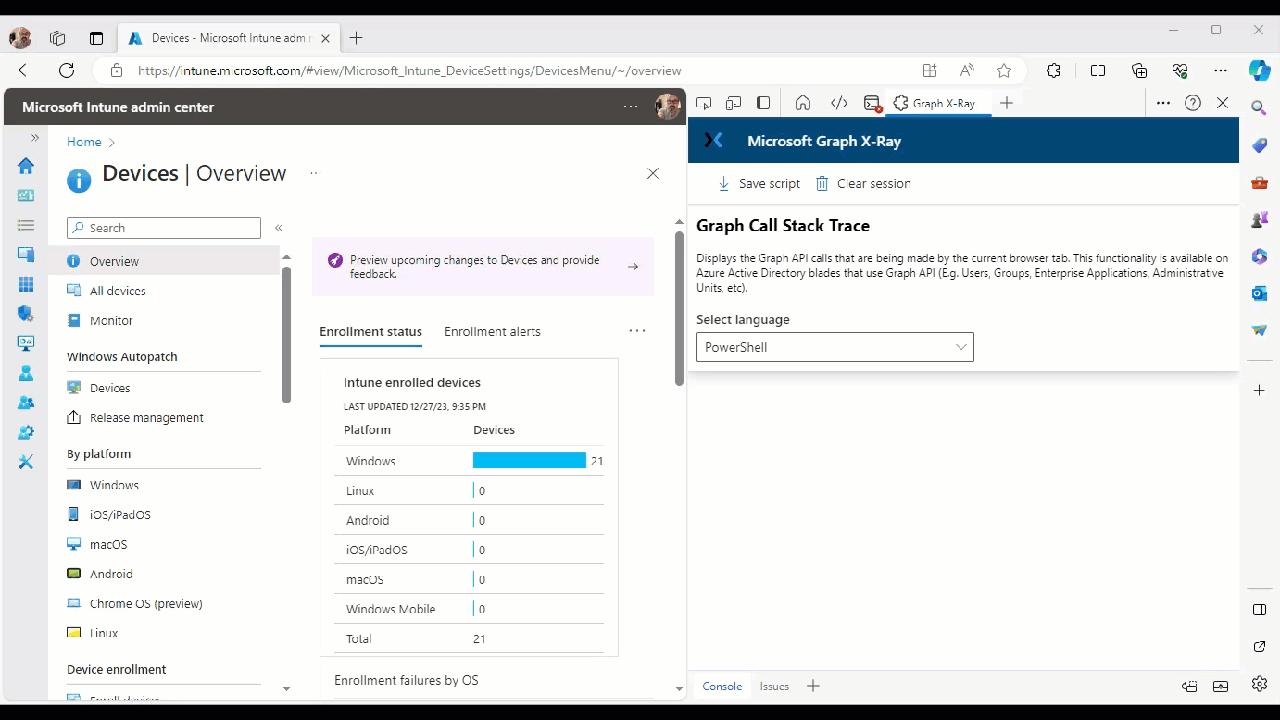
Task: Open the Devices icon in Intune sidebar
Action: point(26,255)
